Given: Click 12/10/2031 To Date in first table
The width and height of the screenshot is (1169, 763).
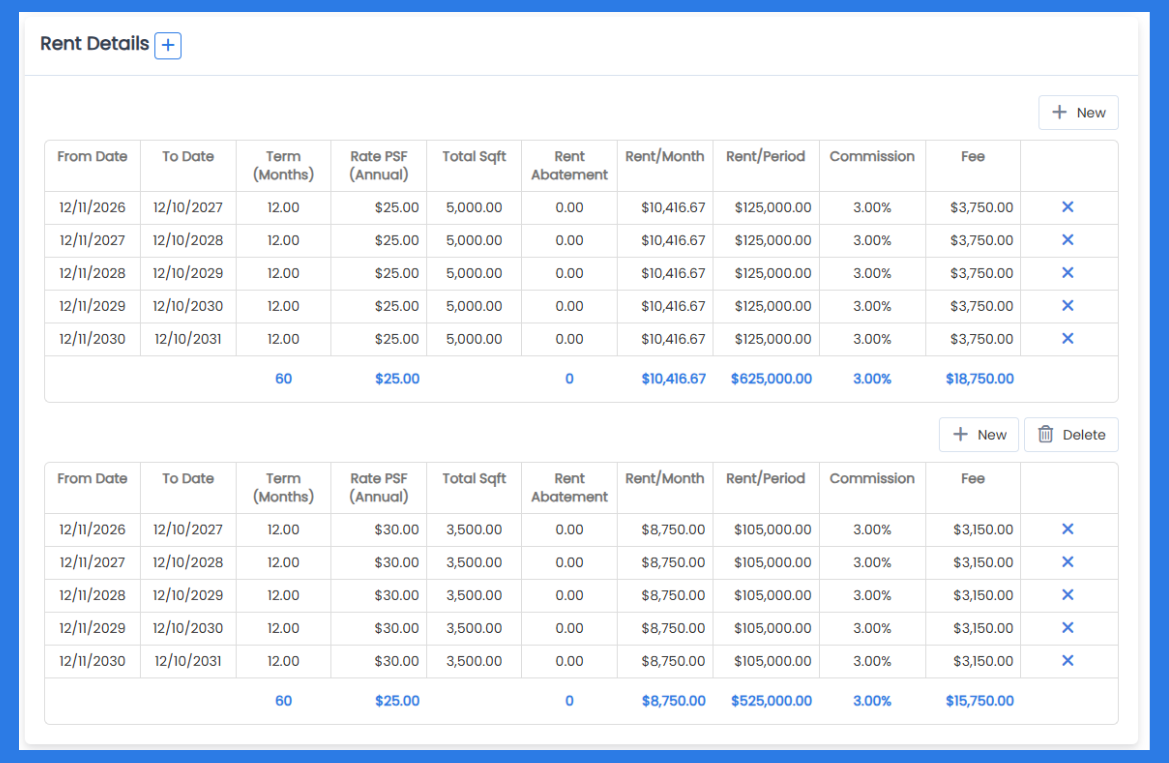Looking at the screenshot, I should (188, 339).
